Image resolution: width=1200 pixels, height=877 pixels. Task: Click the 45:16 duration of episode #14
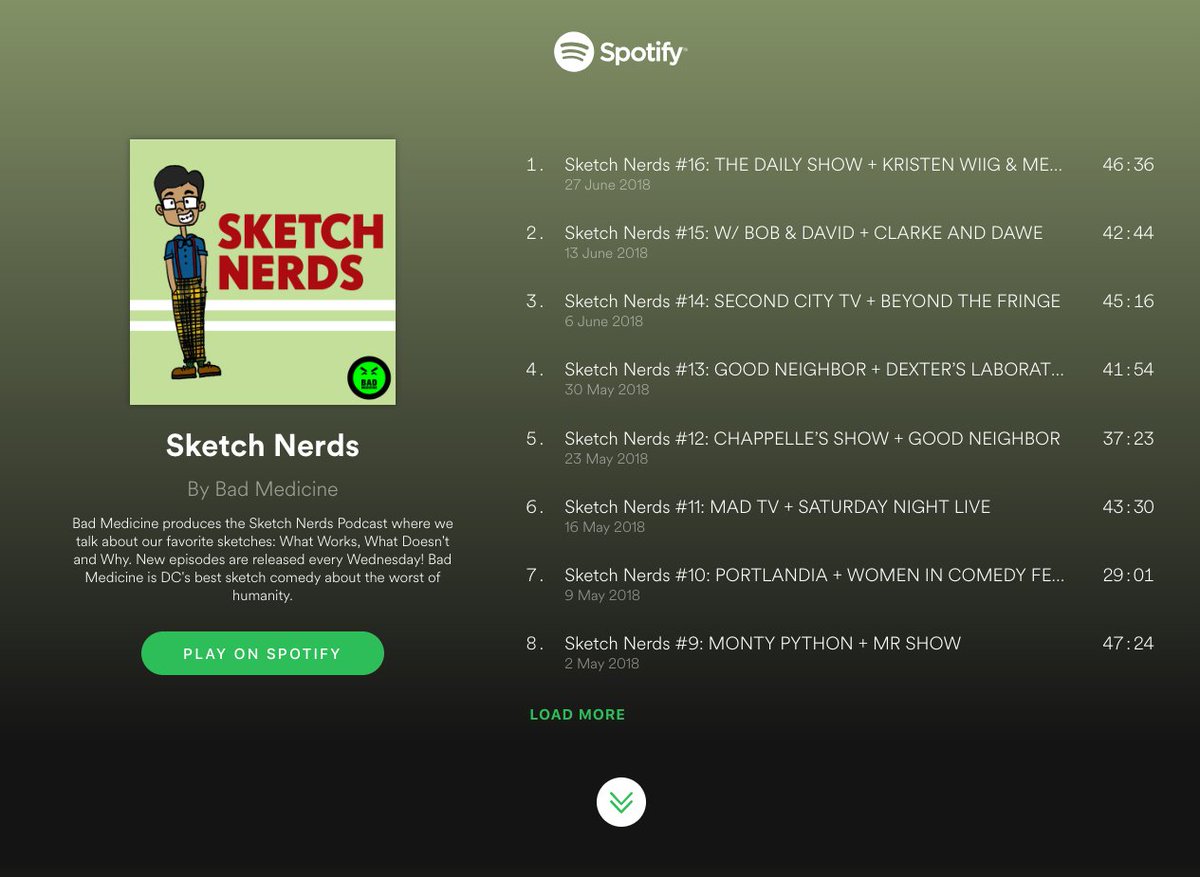(x=1128, y=300)
